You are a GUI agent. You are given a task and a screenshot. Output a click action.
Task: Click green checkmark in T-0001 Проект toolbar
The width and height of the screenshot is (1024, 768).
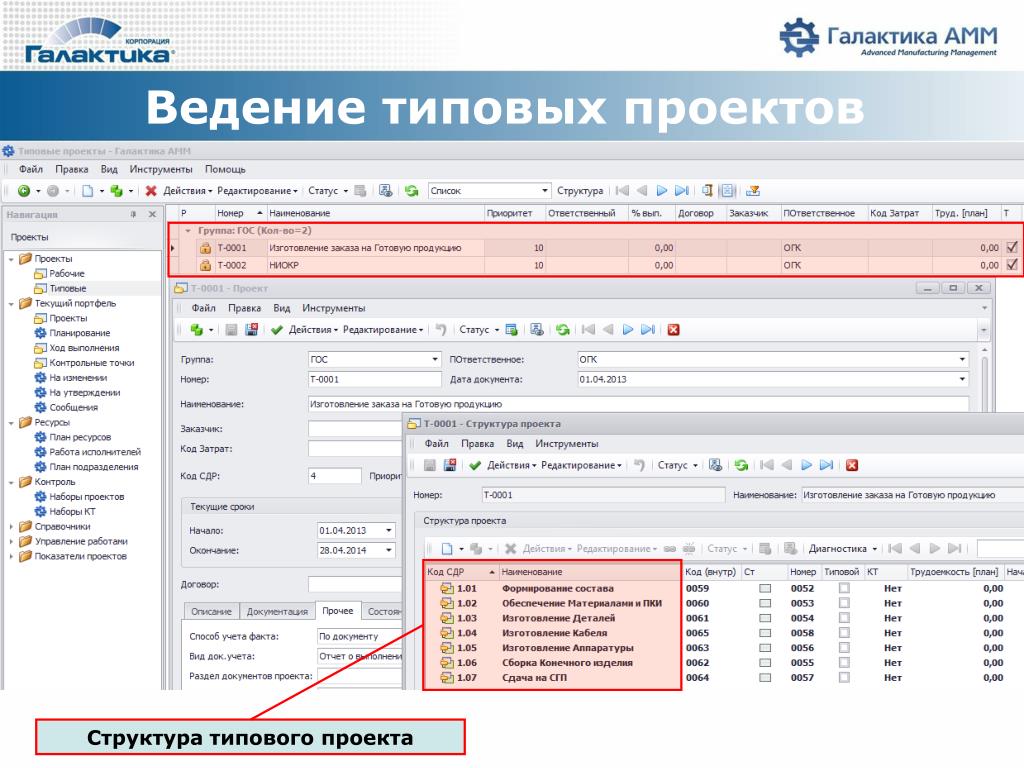click(277, 330)
